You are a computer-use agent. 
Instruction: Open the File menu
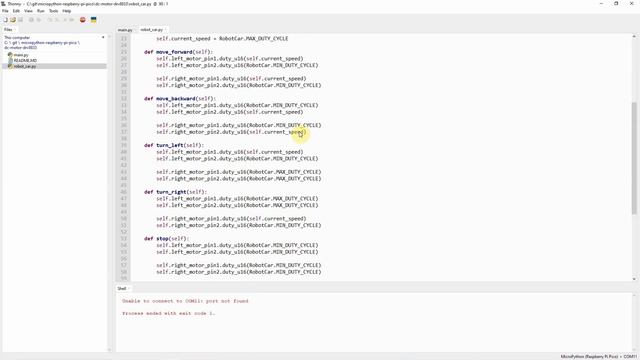5,11
